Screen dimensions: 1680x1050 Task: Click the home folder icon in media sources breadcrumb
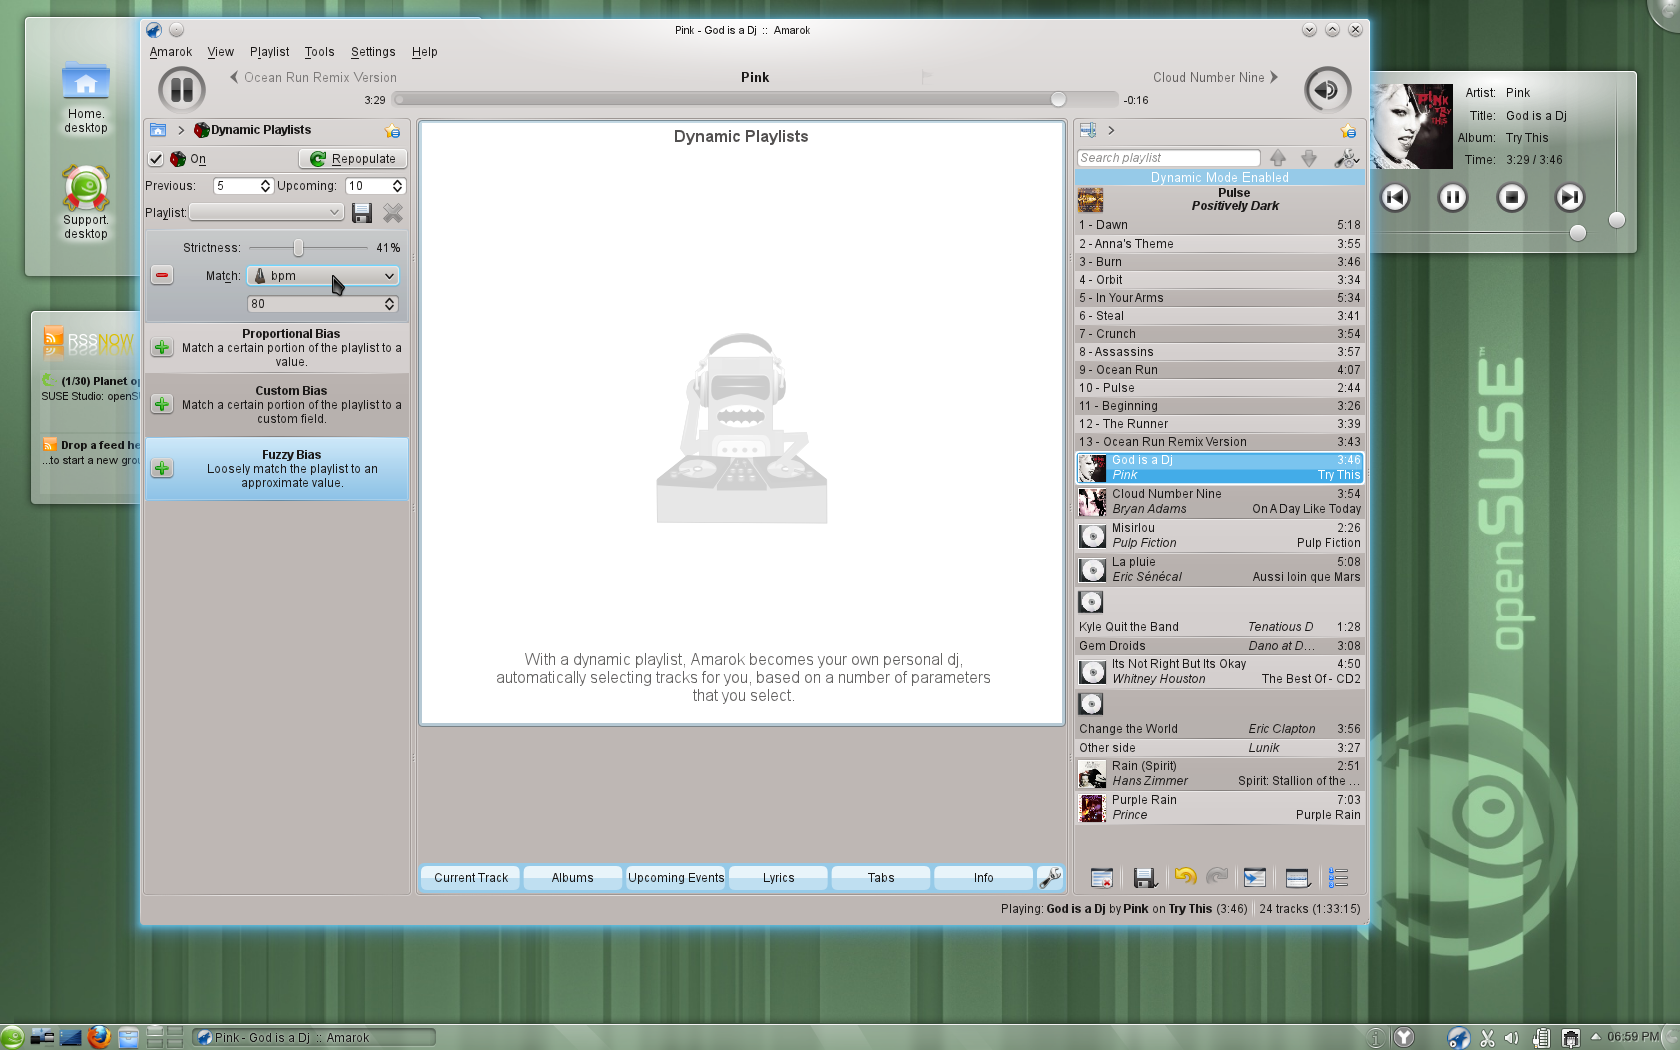(157, 130)
